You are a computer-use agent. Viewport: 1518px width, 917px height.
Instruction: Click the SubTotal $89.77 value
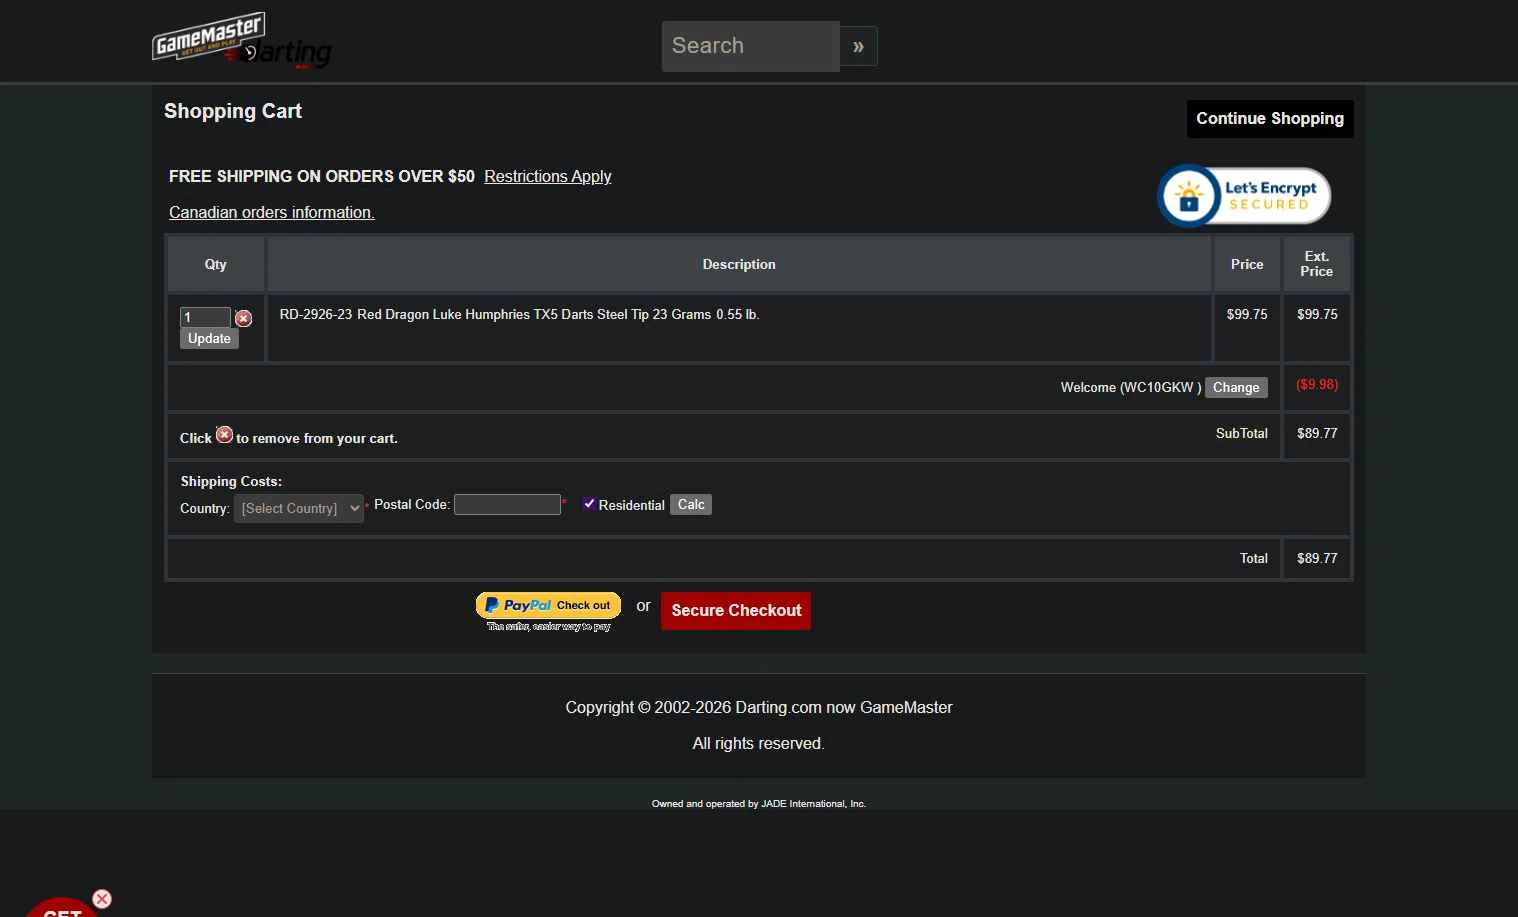1317,433
